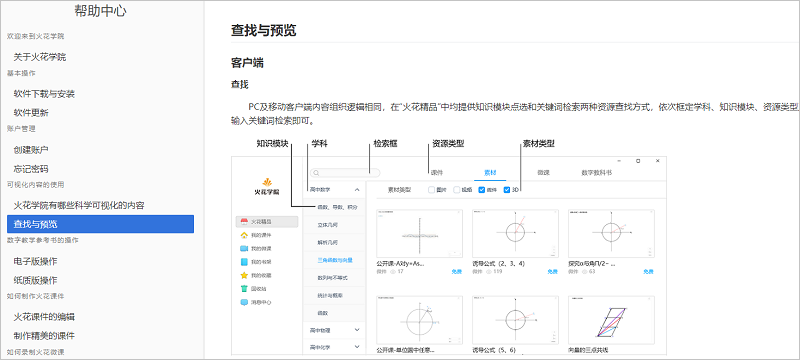Switch to the 课件 tab
The width and height of the screenshot is (800, 360).
pos(437,173)
